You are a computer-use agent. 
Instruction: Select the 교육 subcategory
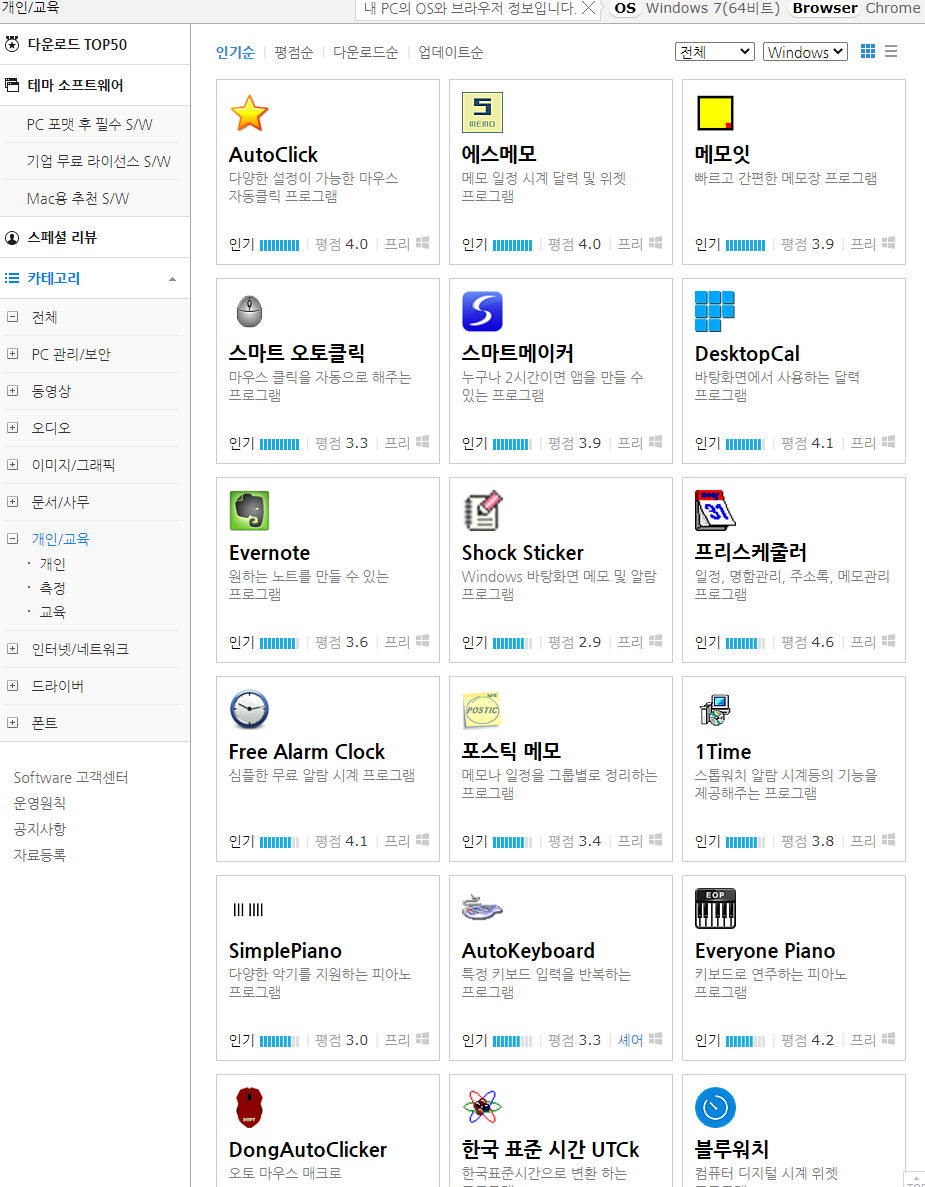coord(52,612)
